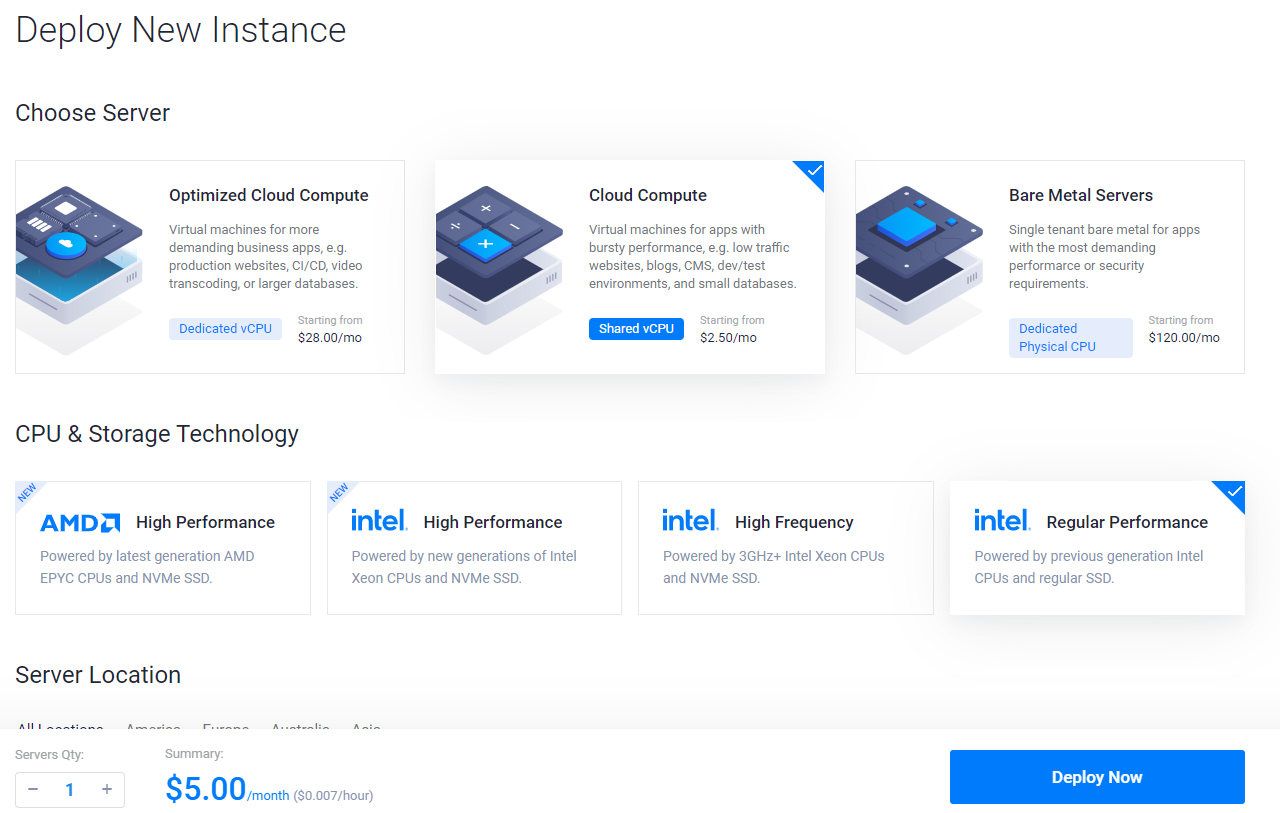Click the $5.00 monthly summary price
This screenshot has height=813, width=1280.
206,789
